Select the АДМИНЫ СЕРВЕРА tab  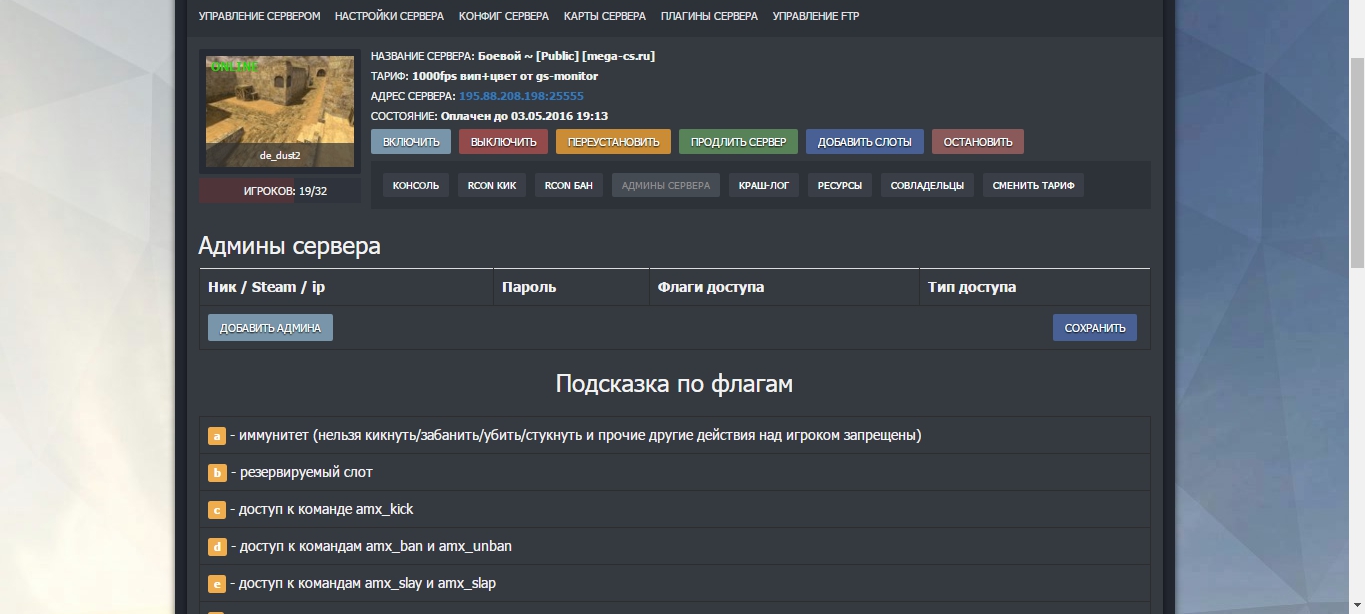pyautogui.click(x=666, y=185)
